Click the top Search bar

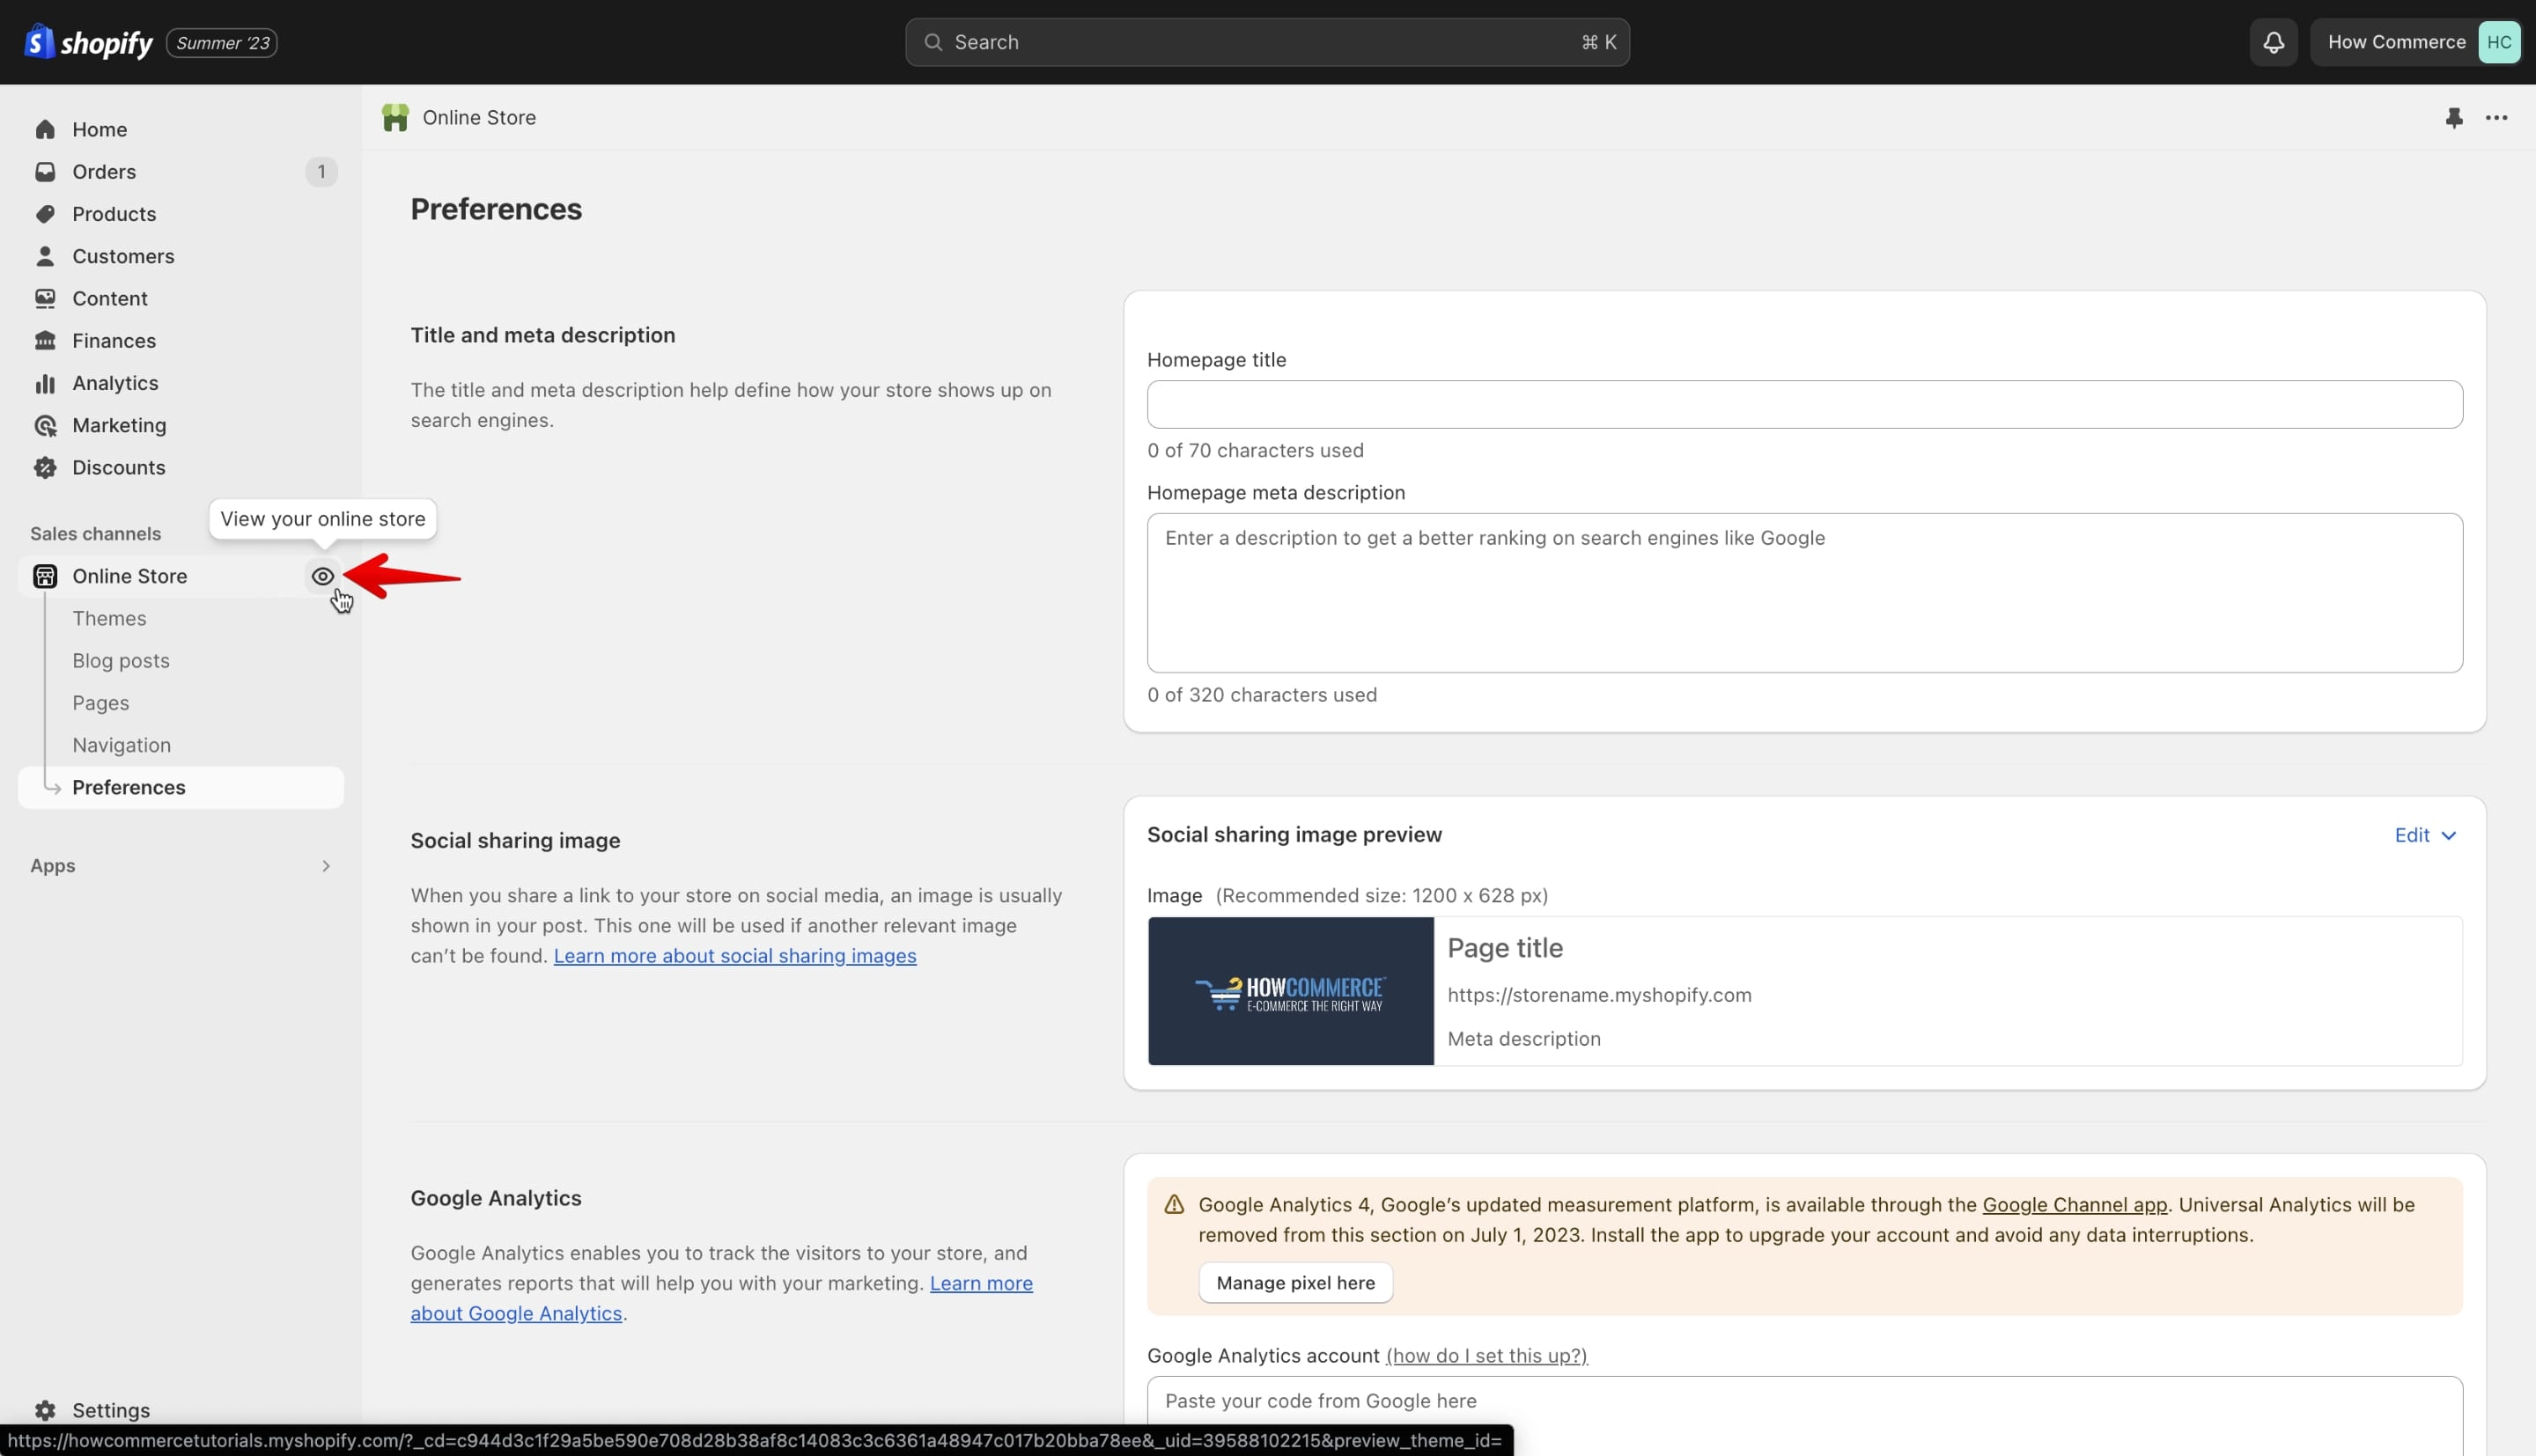point(1267,42)
